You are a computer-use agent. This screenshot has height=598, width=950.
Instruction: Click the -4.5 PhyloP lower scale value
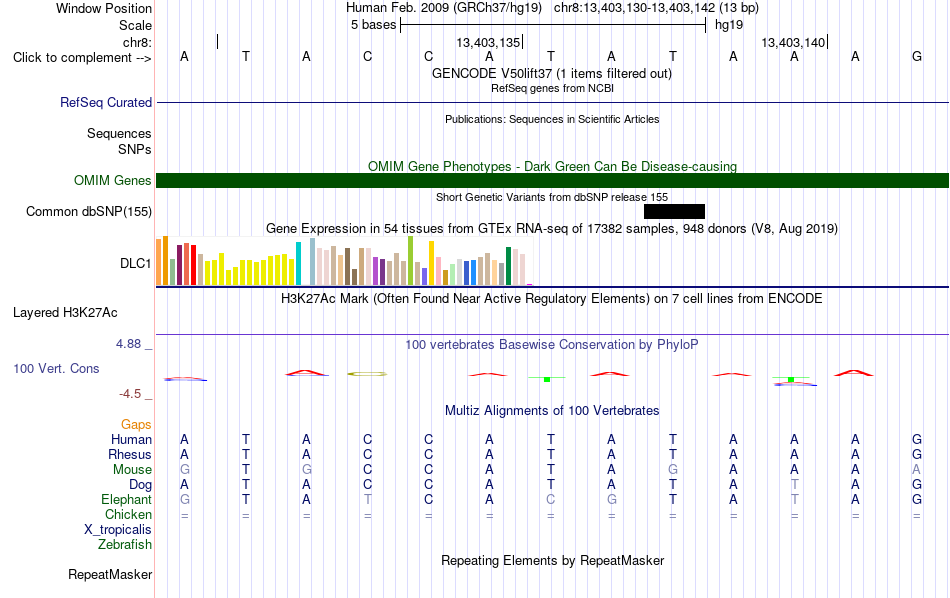point(130,394)
